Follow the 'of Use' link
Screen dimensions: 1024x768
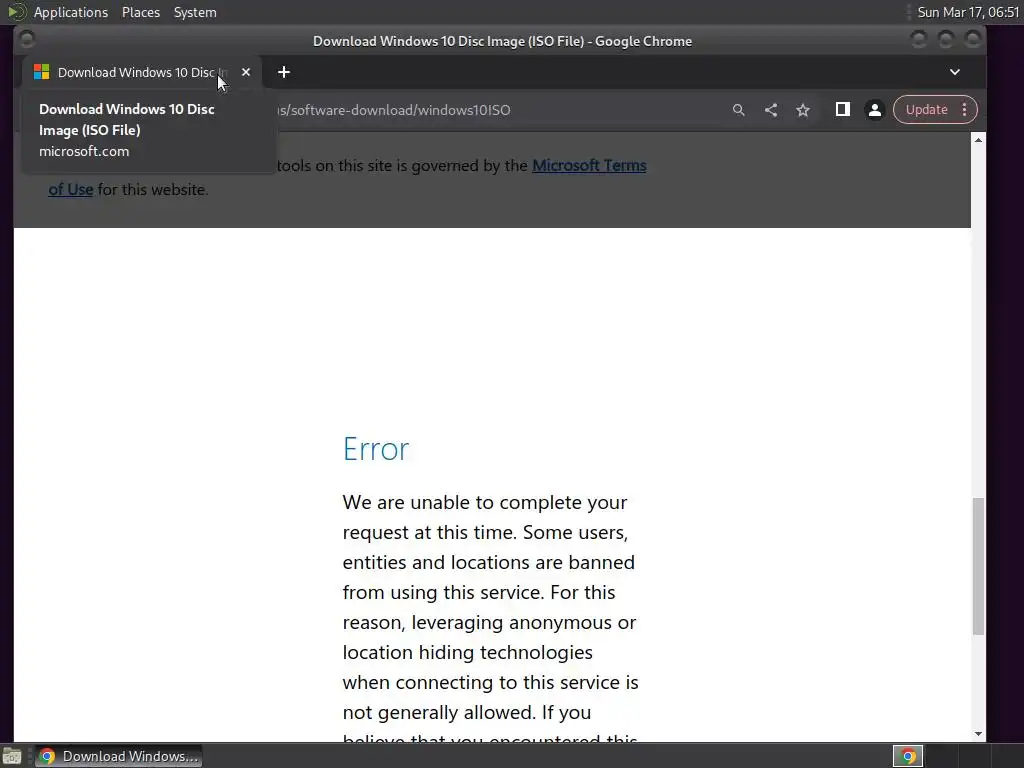click(x=71, y=190)
